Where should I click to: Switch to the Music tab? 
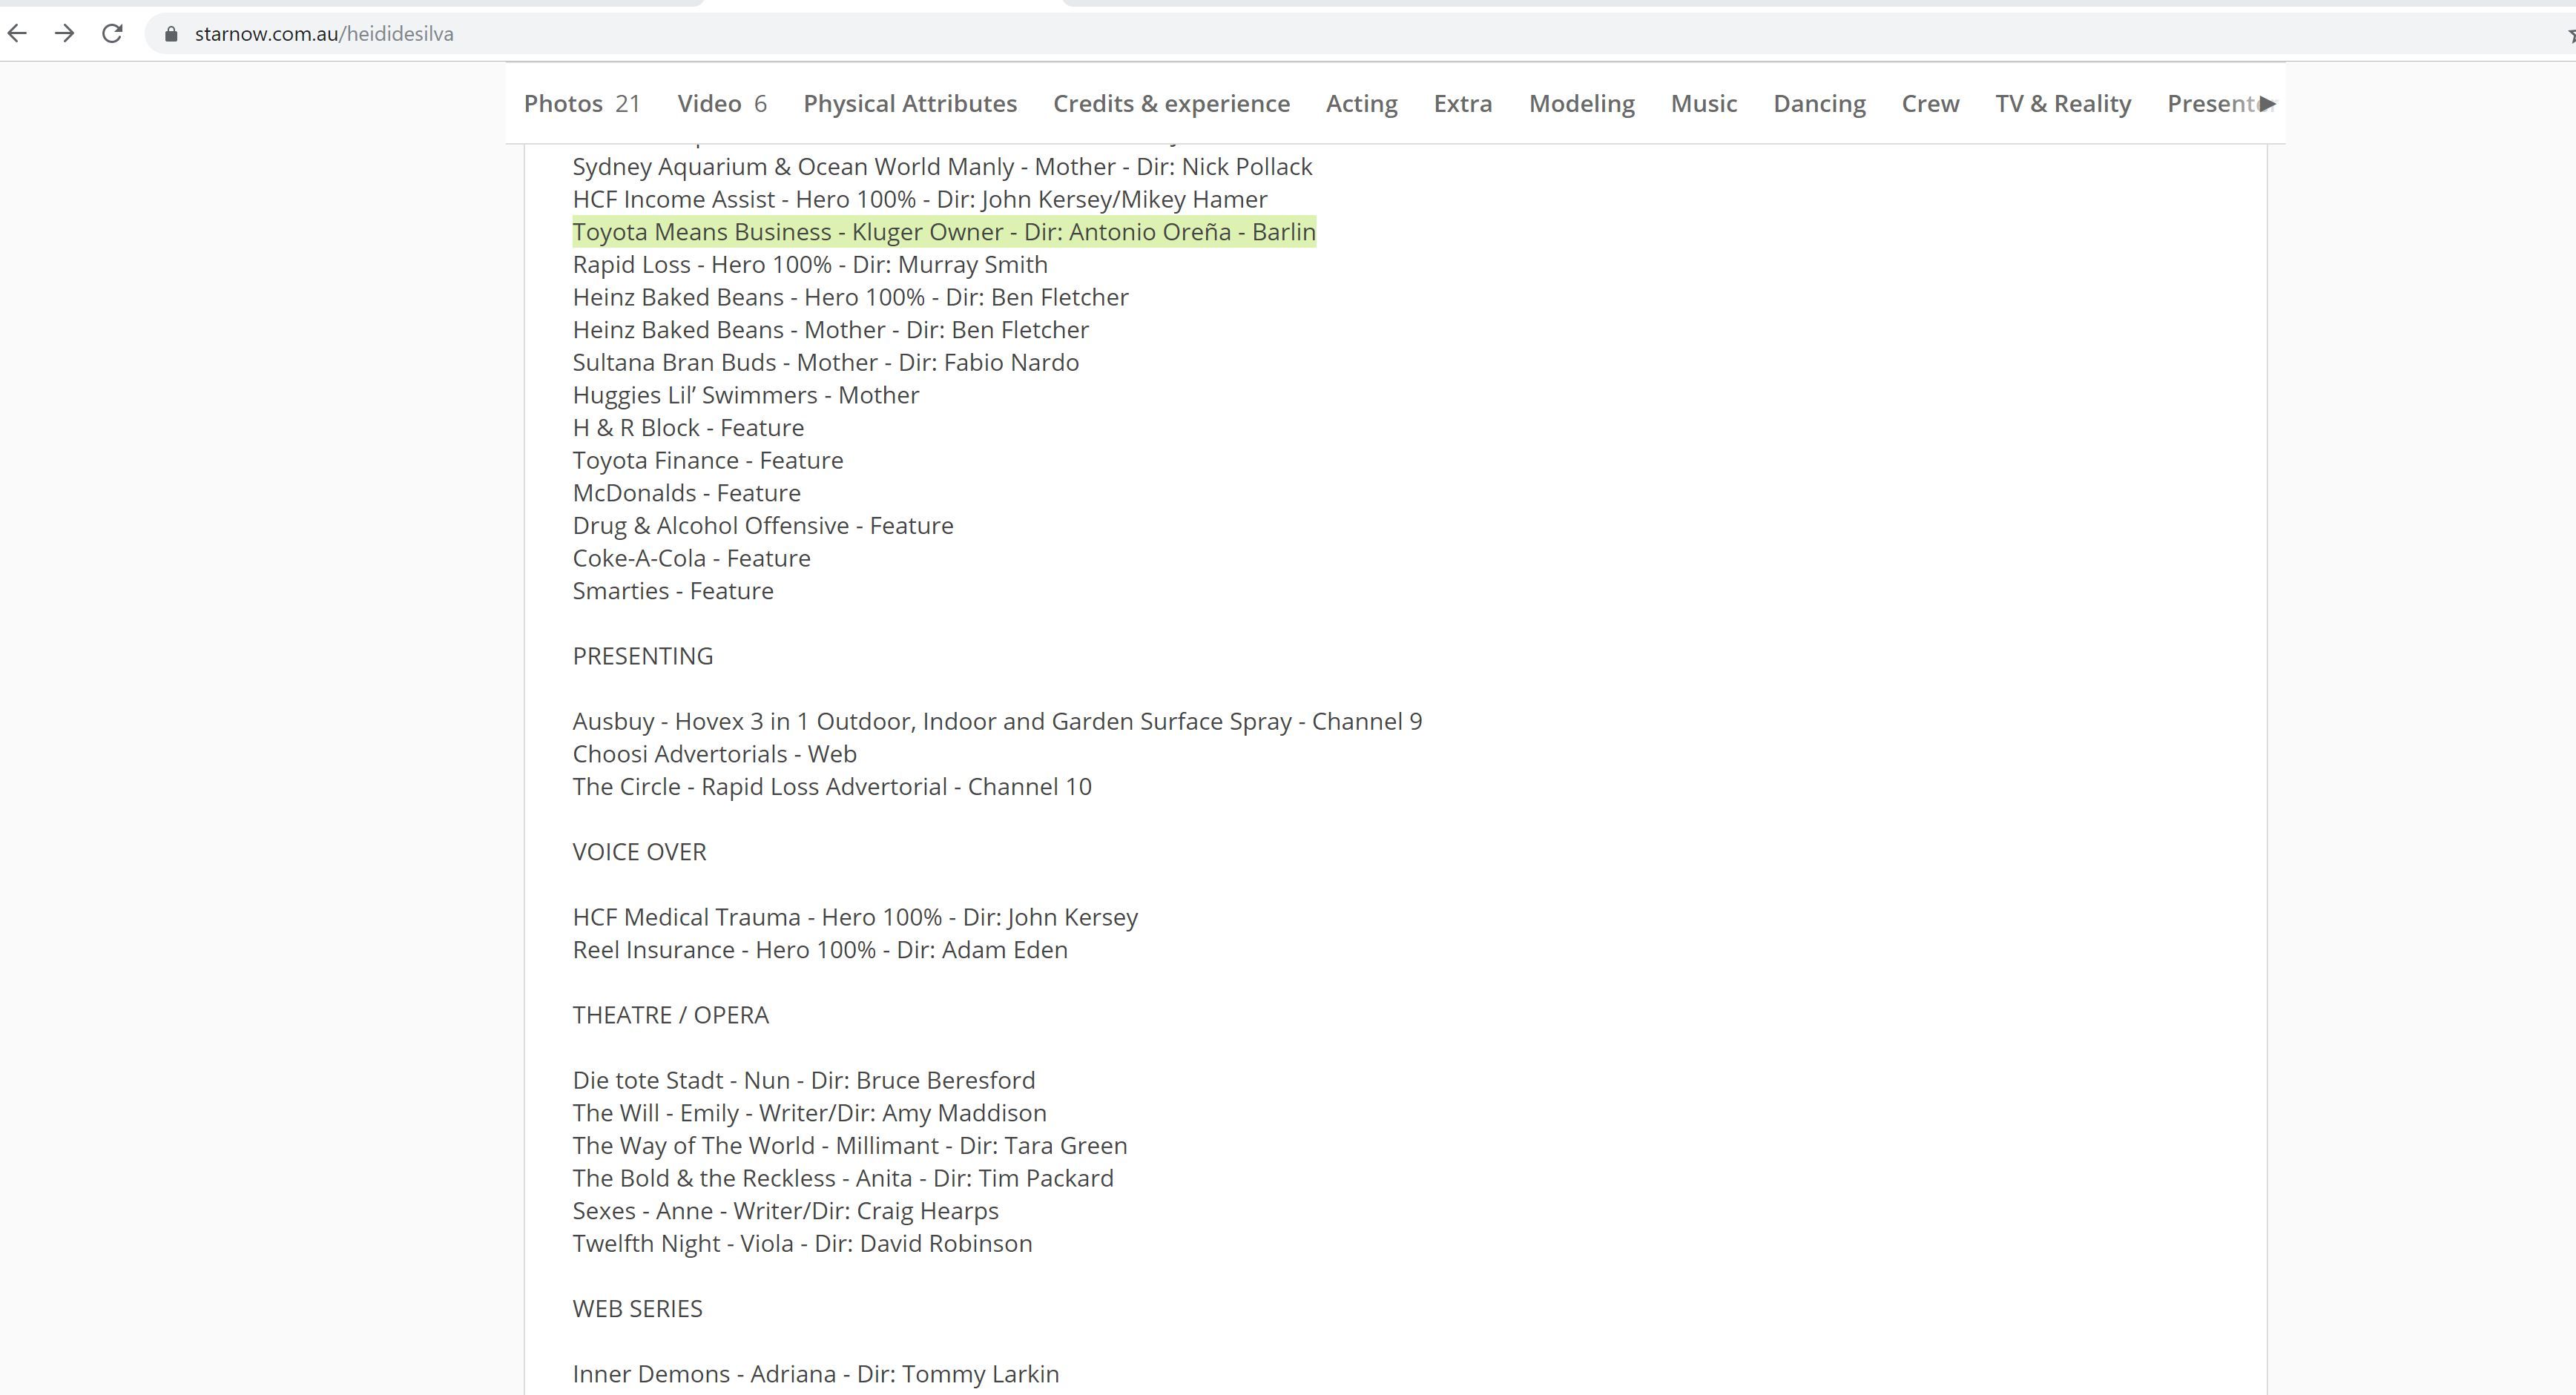click(1703, 104)
